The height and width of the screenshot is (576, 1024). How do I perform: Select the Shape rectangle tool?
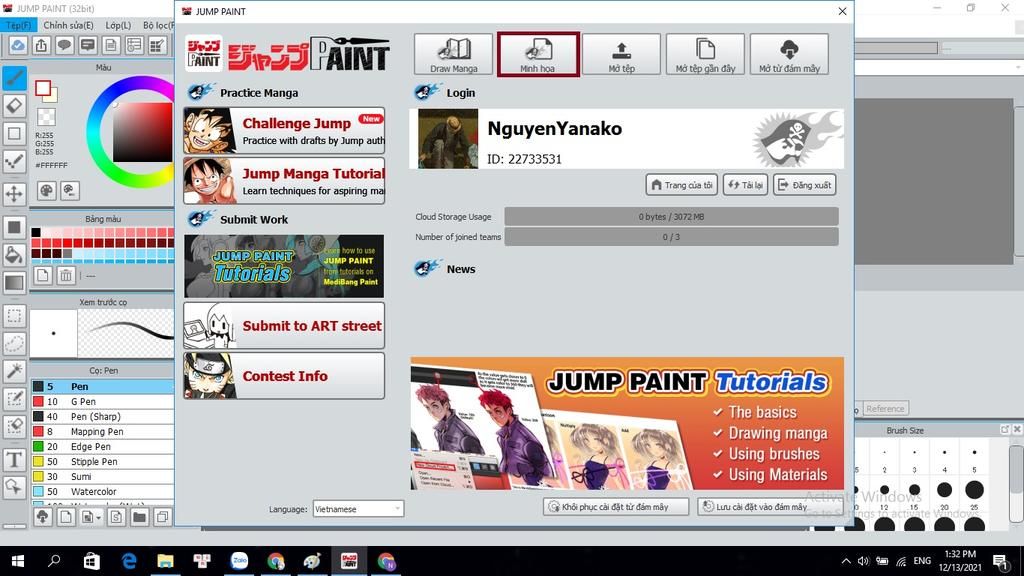(x=14, y=134)
